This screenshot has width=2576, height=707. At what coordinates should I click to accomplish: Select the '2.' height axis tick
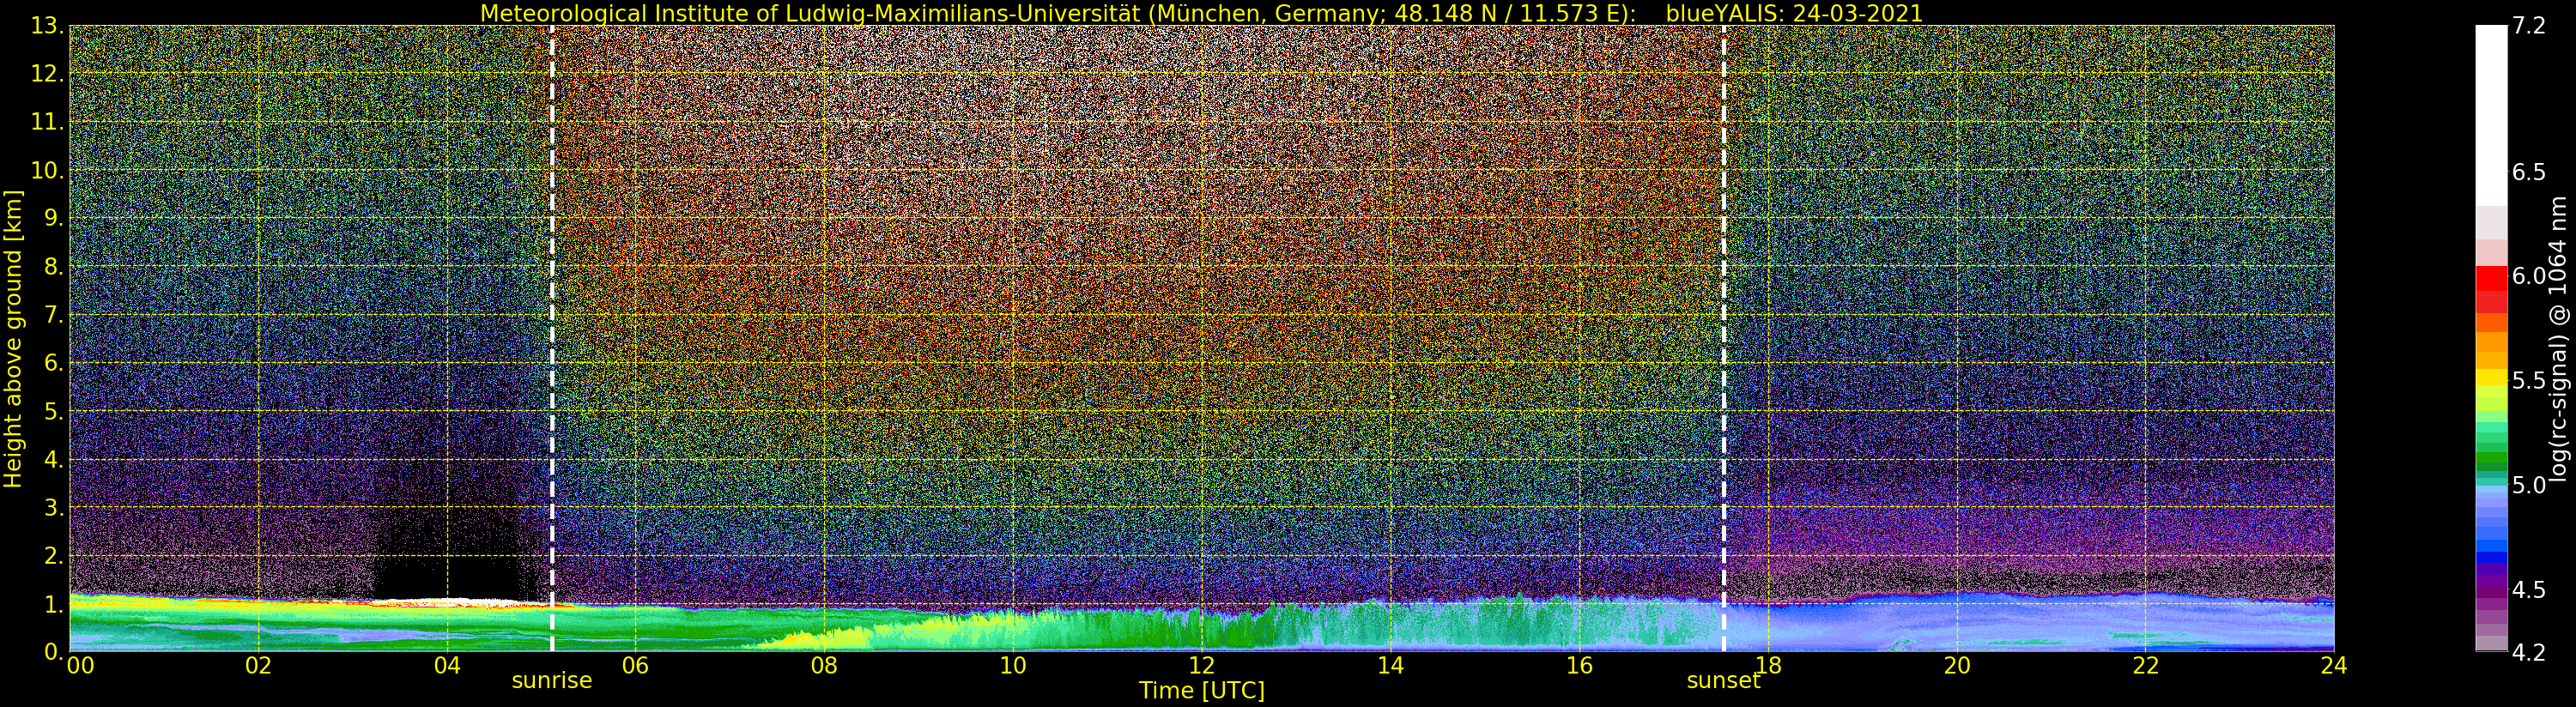tap(54, 555)
